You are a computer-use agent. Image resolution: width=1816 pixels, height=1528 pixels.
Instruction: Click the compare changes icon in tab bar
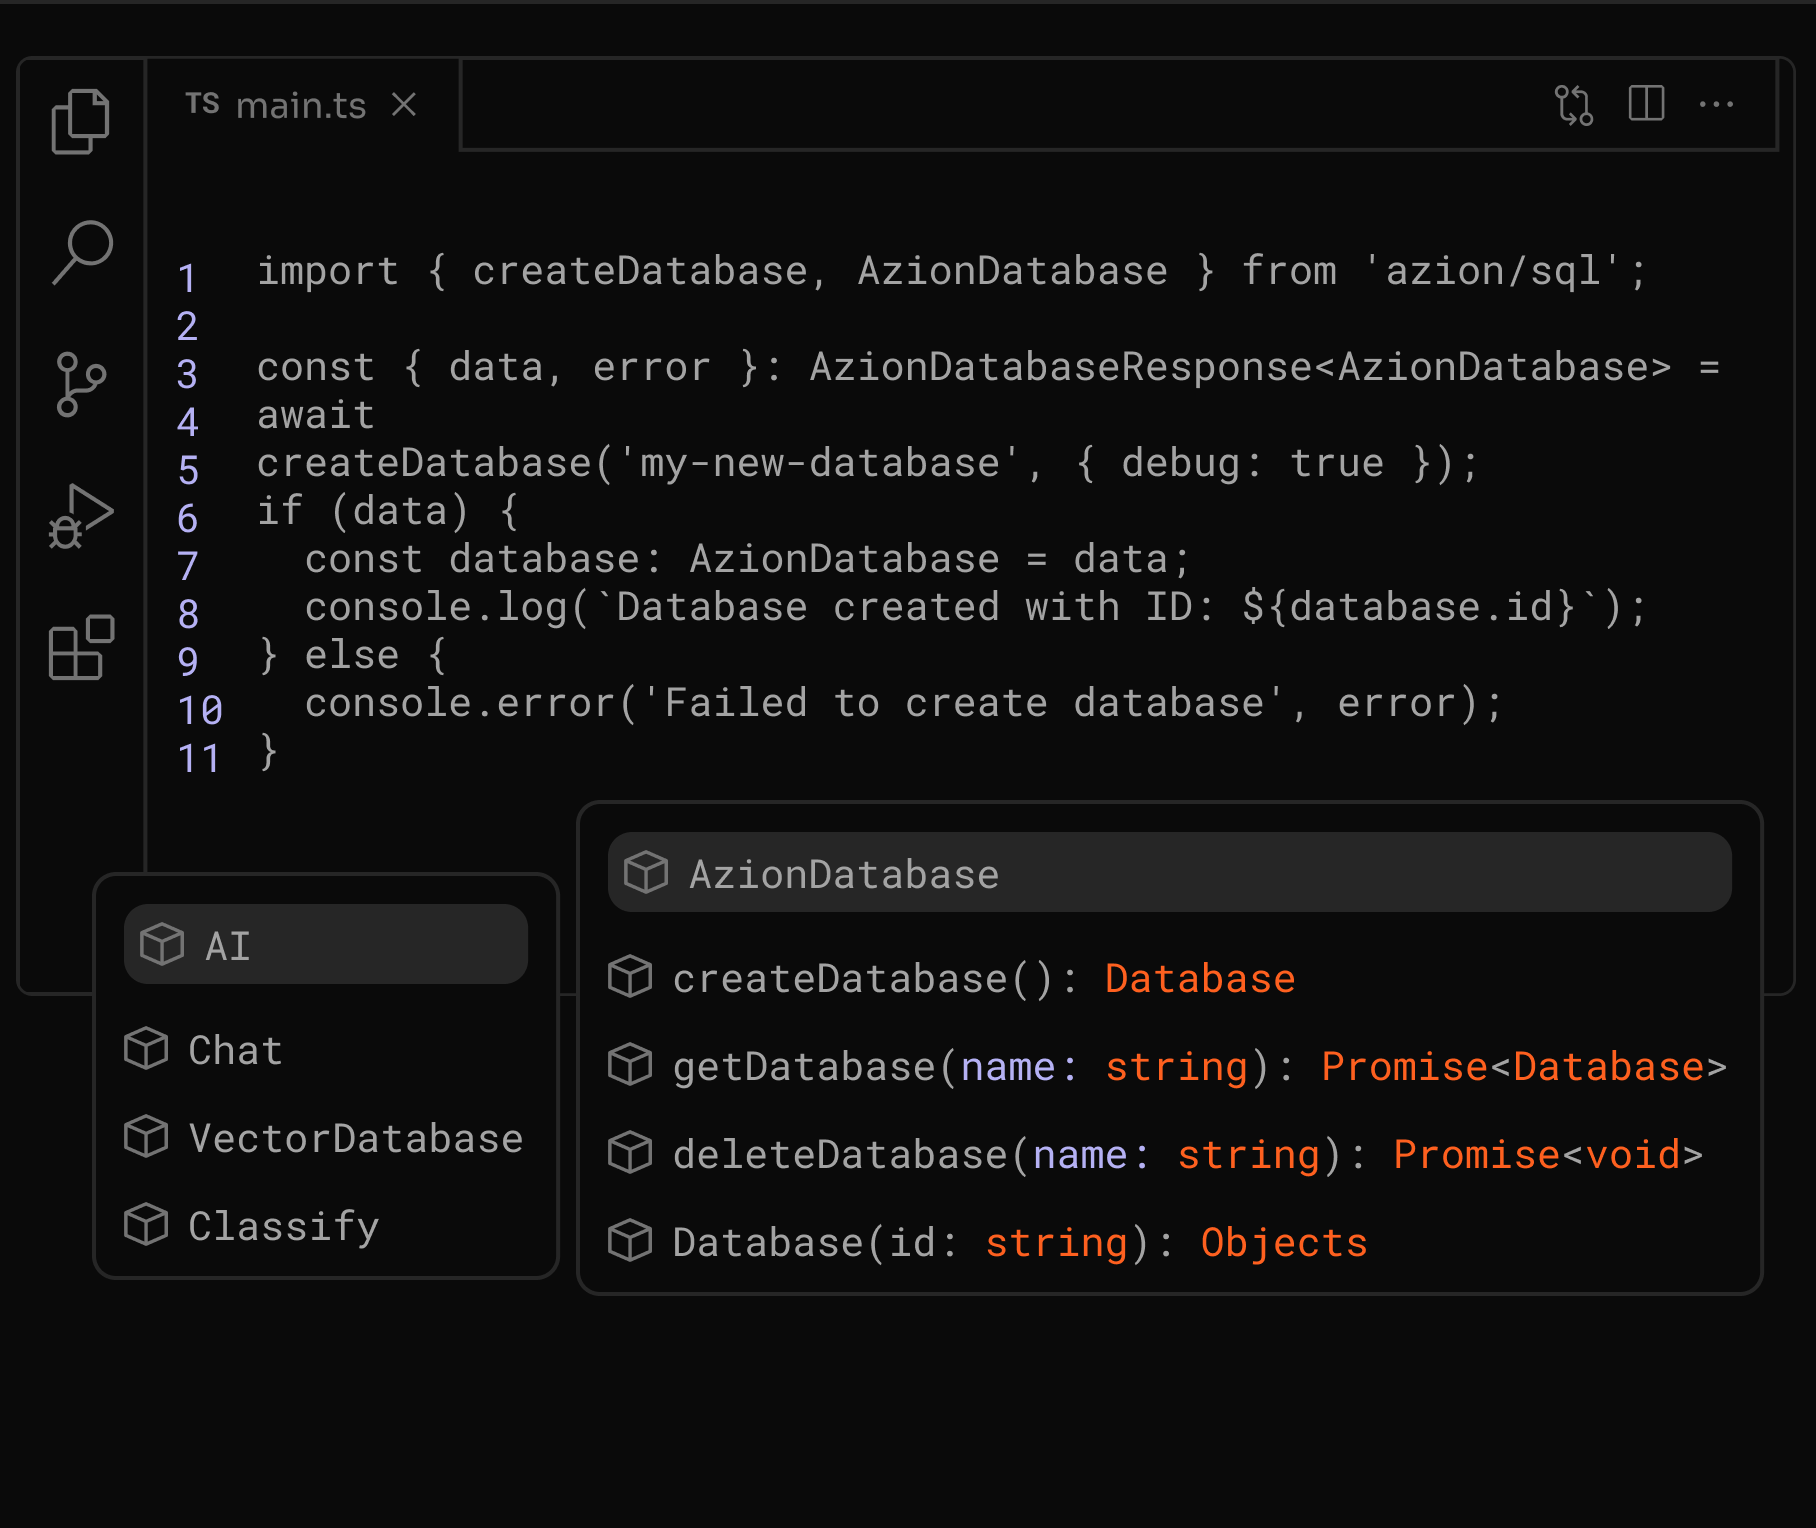pos(1574,105)
